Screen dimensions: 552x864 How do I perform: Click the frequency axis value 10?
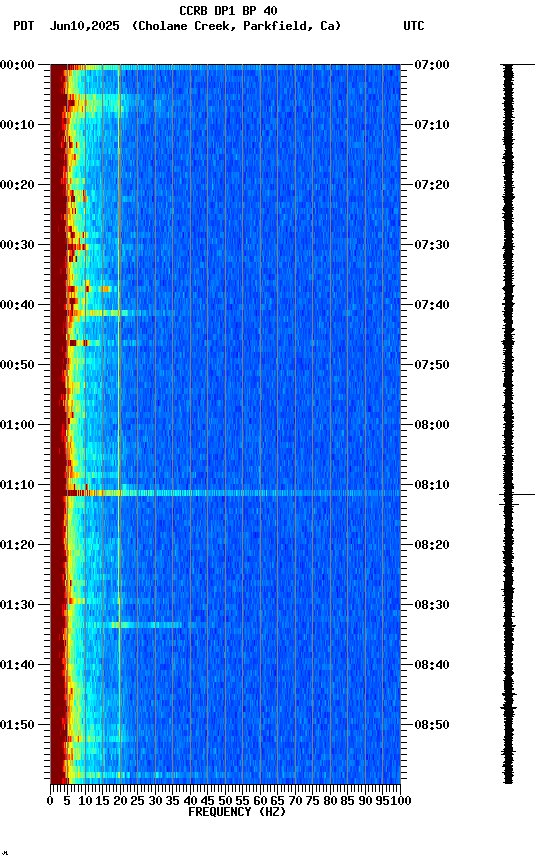click(x=85, y=802)
